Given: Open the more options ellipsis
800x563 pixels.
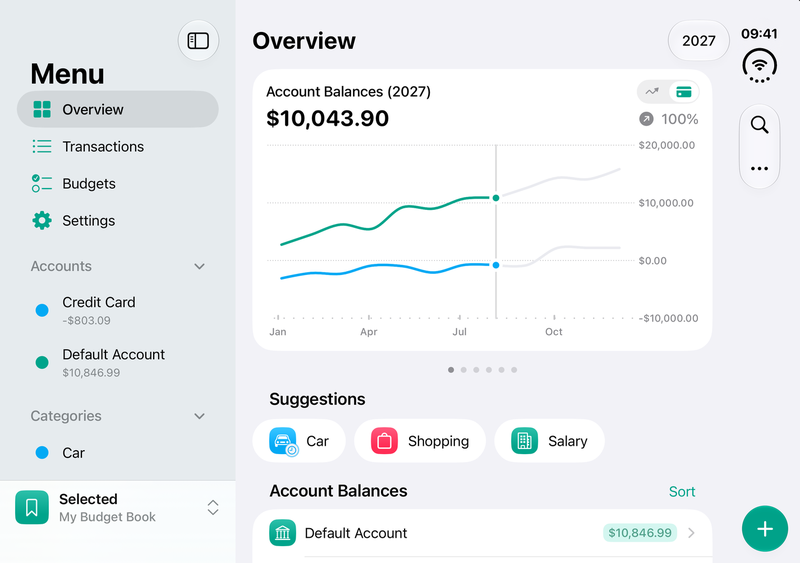Looking at the screenshot, I should tap(760, 168).
